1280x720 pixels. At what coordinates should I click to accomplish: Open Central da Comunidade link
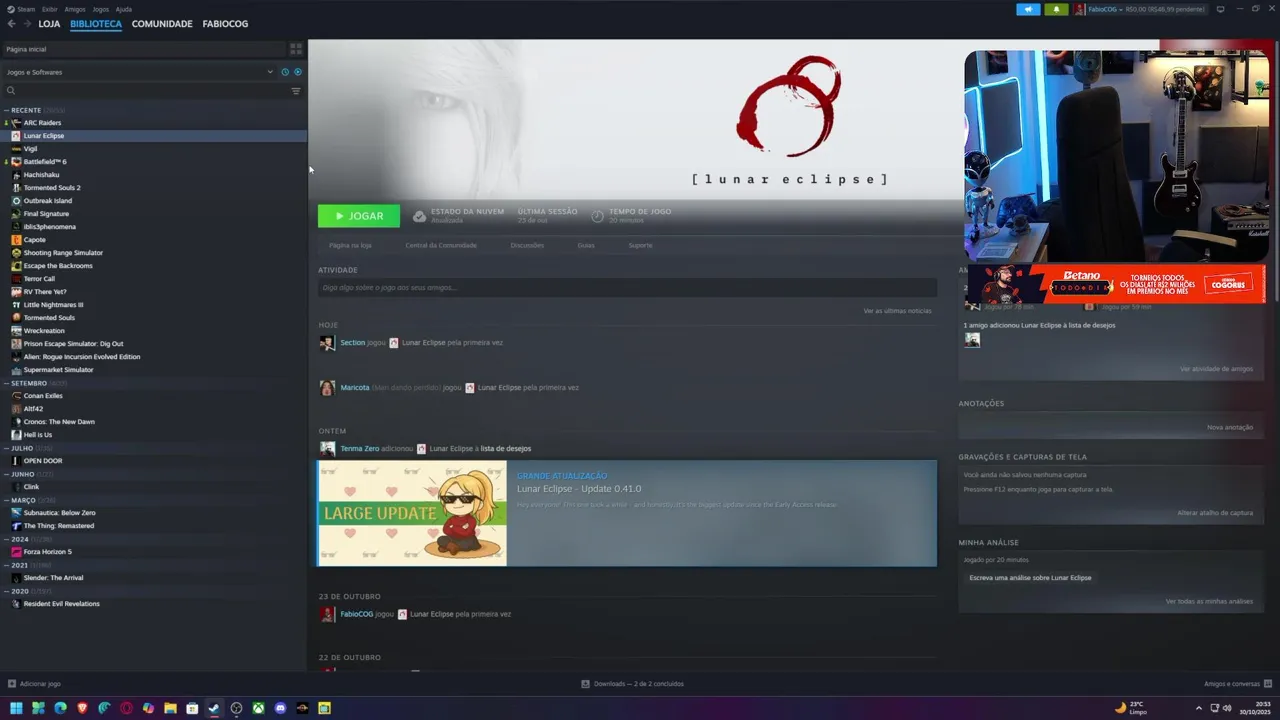pyautogui.click(x=441, y=245)
